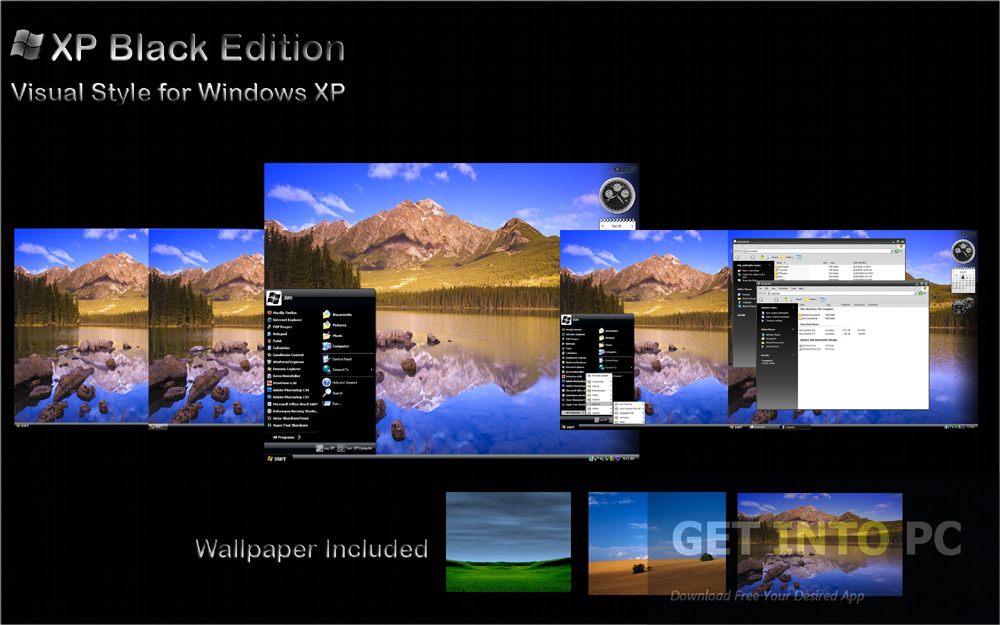Open Pictures folder in center Start menu
The width and height of the screenshot is (1000, 625).
click(335, 325)
